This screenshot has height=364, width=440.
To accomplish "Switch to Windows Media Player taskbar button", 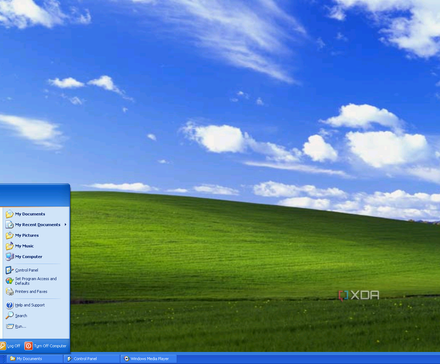I will click(x=149, y=359).
